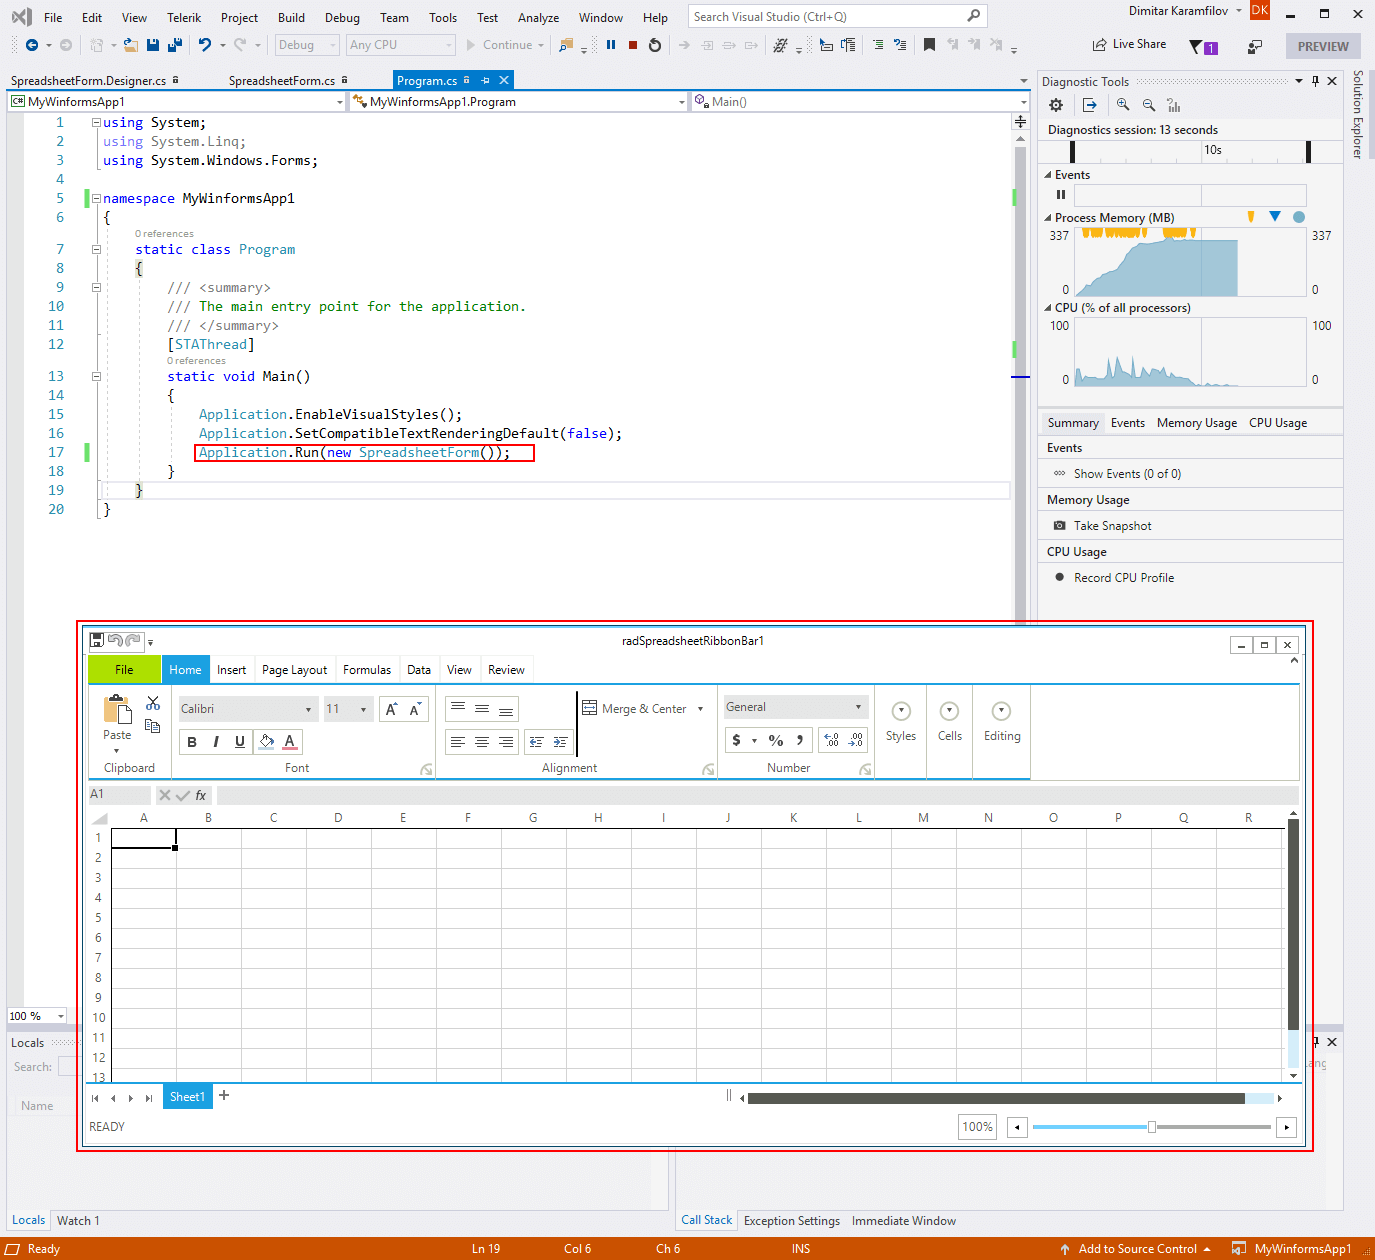Click the add new sheet plus button

[224, 1096]
